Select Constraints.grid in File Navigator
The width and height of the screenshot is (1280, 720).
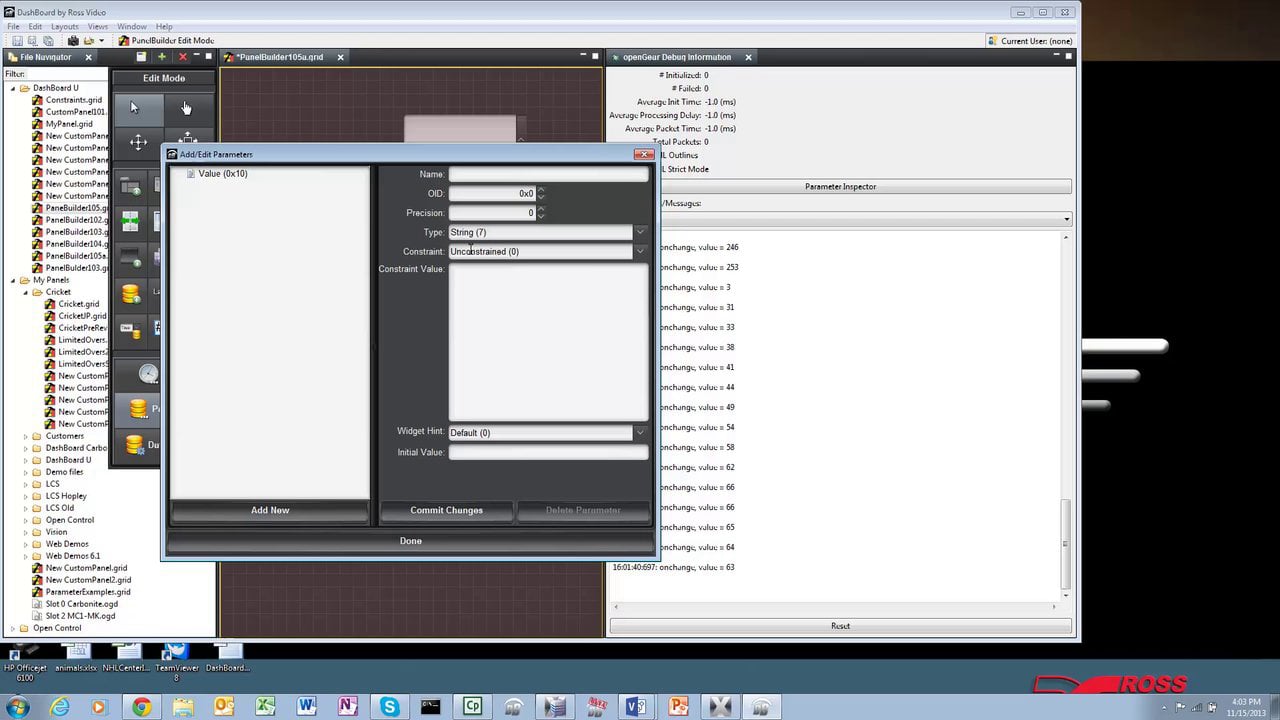coord(73,100)
